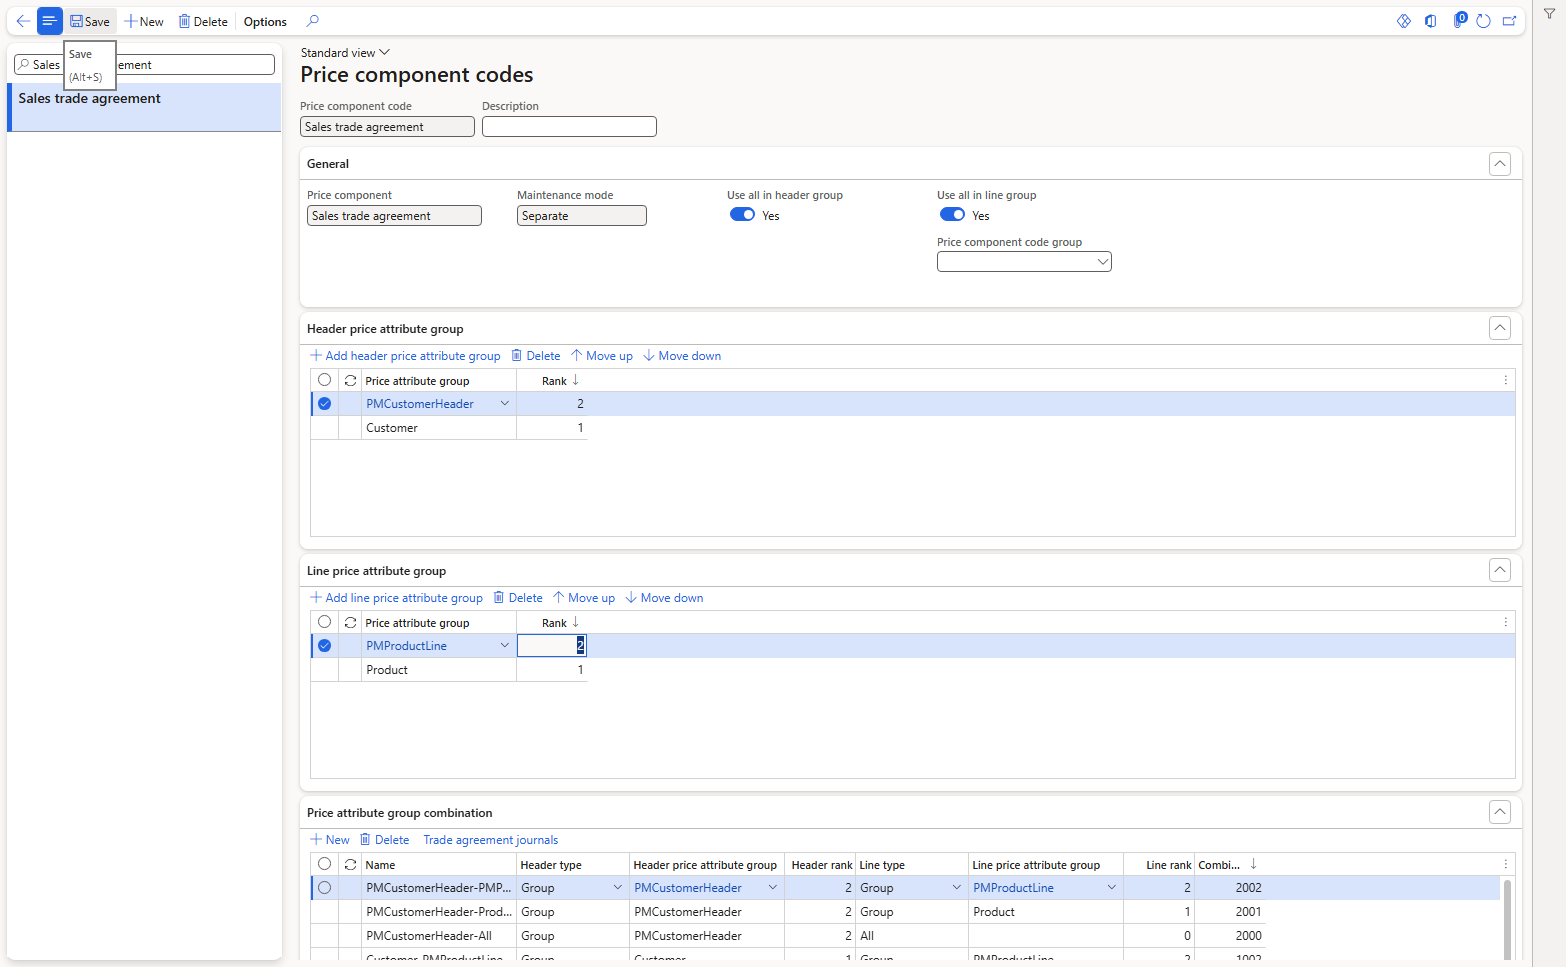Viewport: 1566px width, 967px height.
Task: Click the Price component code field
Action: pos(387,127)
